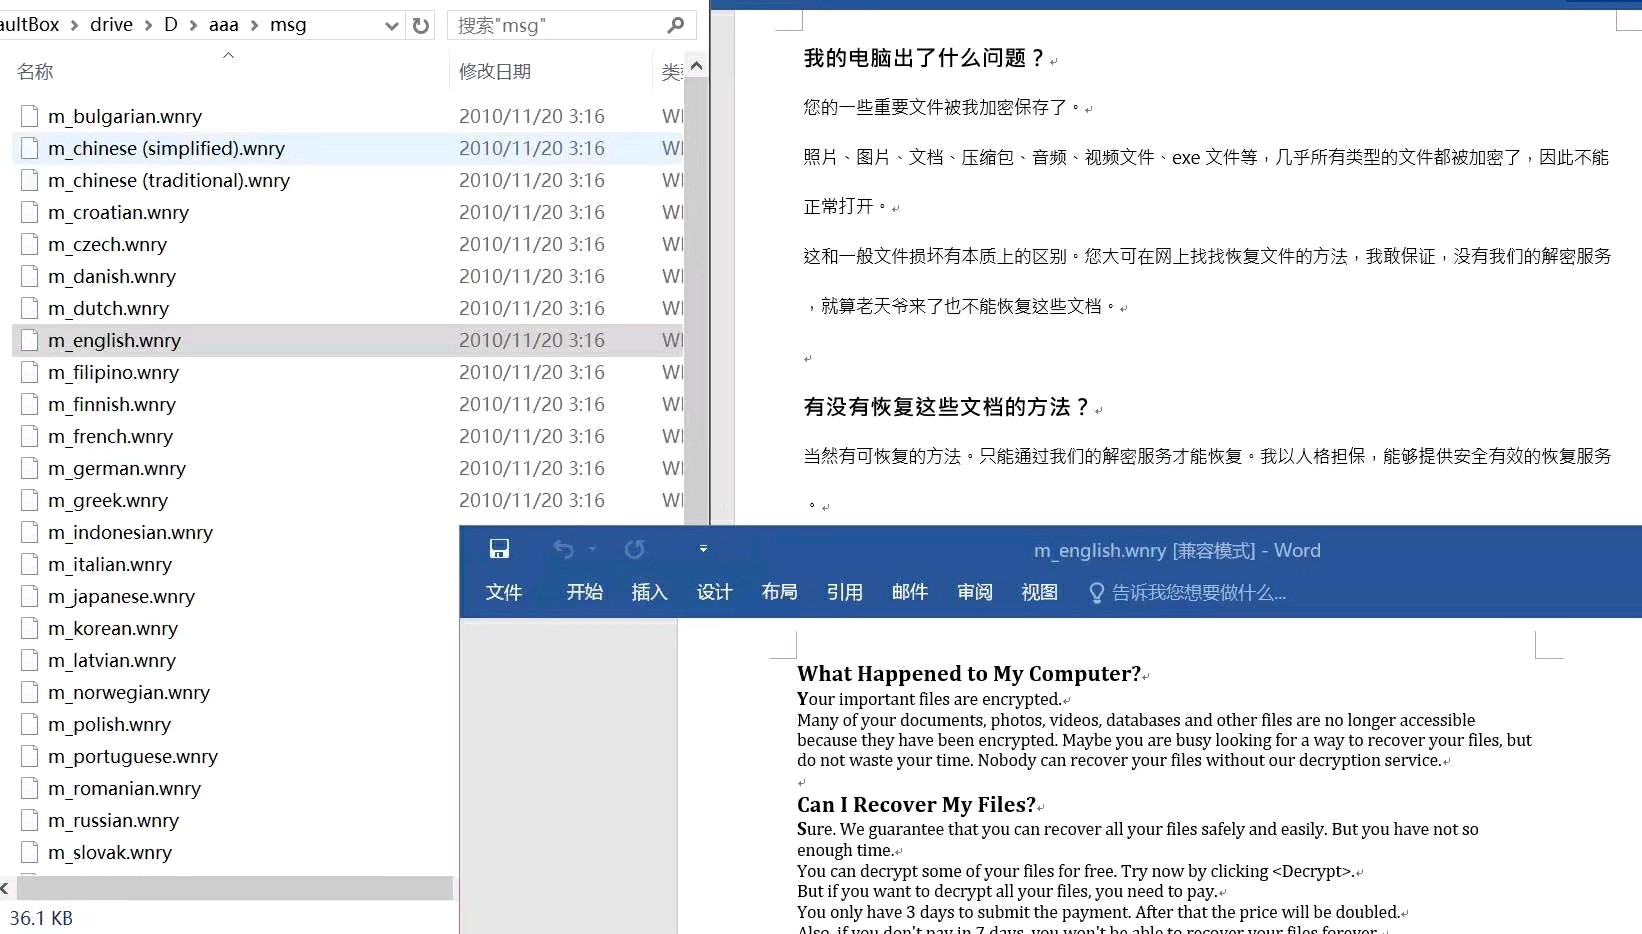Click heading What Happened to My Computer?
The width and height of the screenshot is (1642, 934).
tap(969, 674)
